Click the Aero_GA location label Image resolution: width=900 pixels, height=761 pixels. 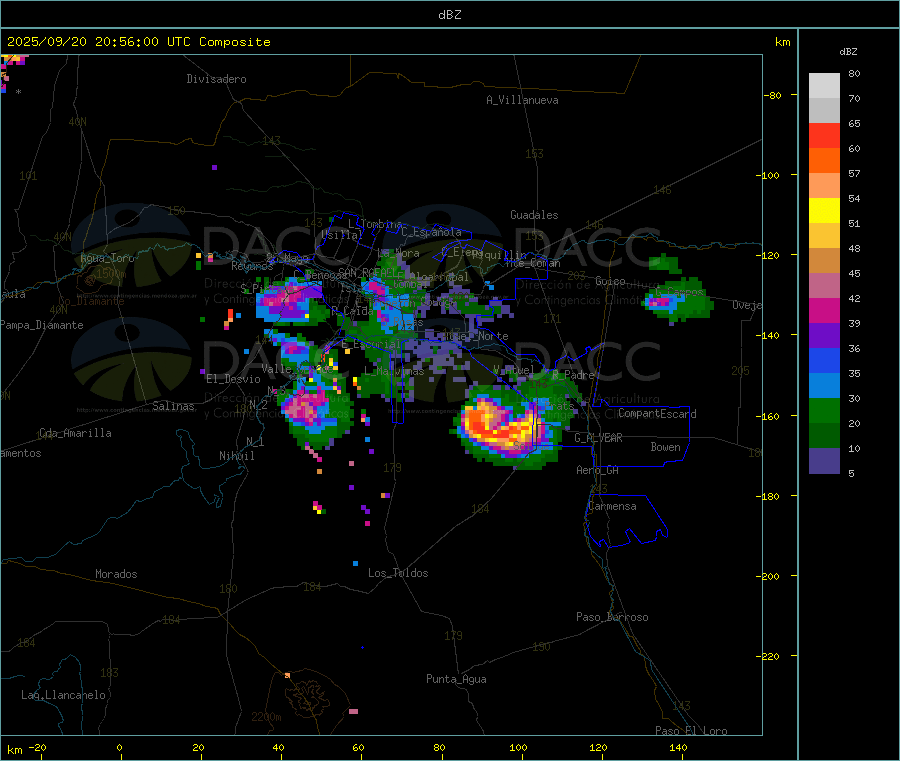598,470
